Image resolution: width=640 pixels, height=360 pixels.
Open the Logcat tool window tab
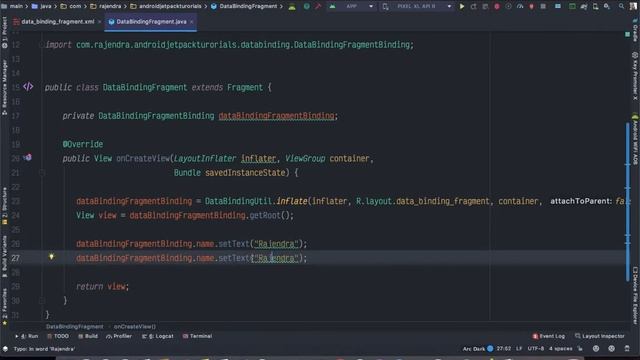click(158, 336)
